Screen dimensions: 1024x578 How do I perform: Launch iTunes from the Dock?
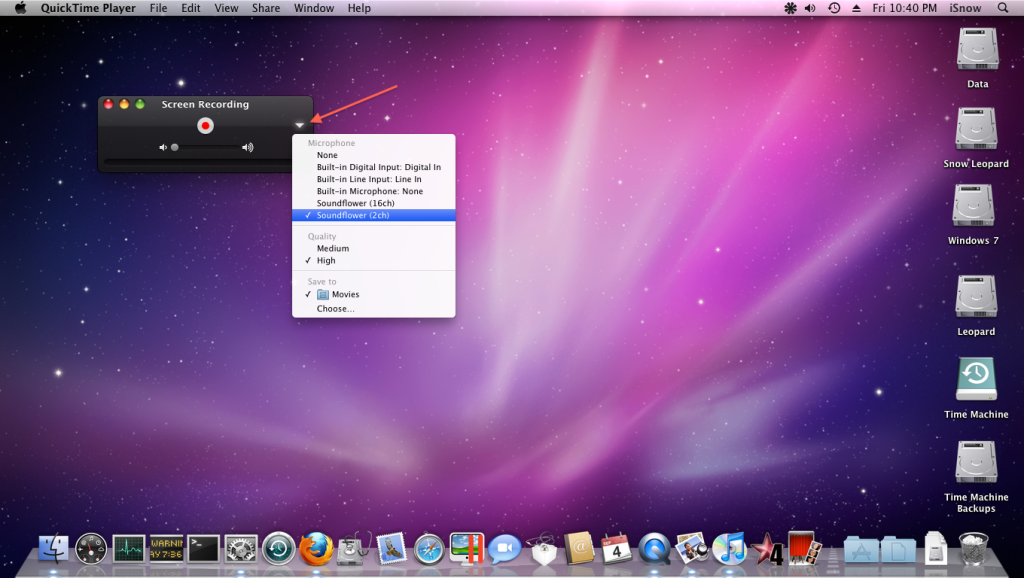(729, 549)
